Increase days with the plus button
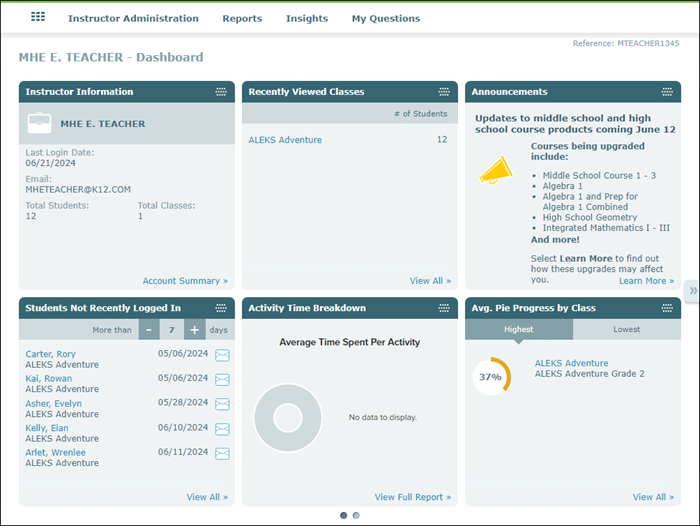 pyautogui.click(x=194, y=330)
